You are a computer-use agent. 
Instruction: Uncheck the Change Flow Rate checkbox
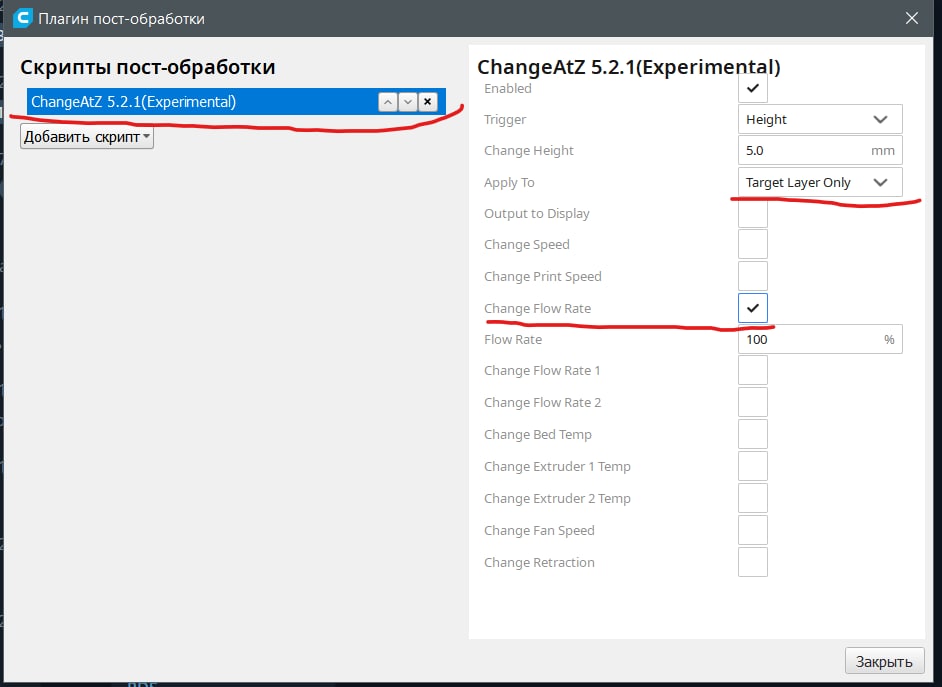coord(753,308)
